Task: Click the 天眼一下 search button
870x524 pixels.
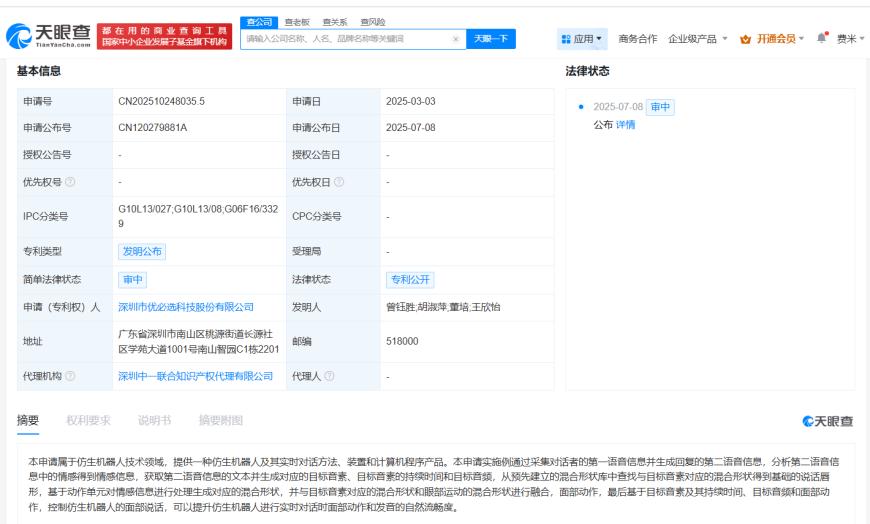Action: 490,39
